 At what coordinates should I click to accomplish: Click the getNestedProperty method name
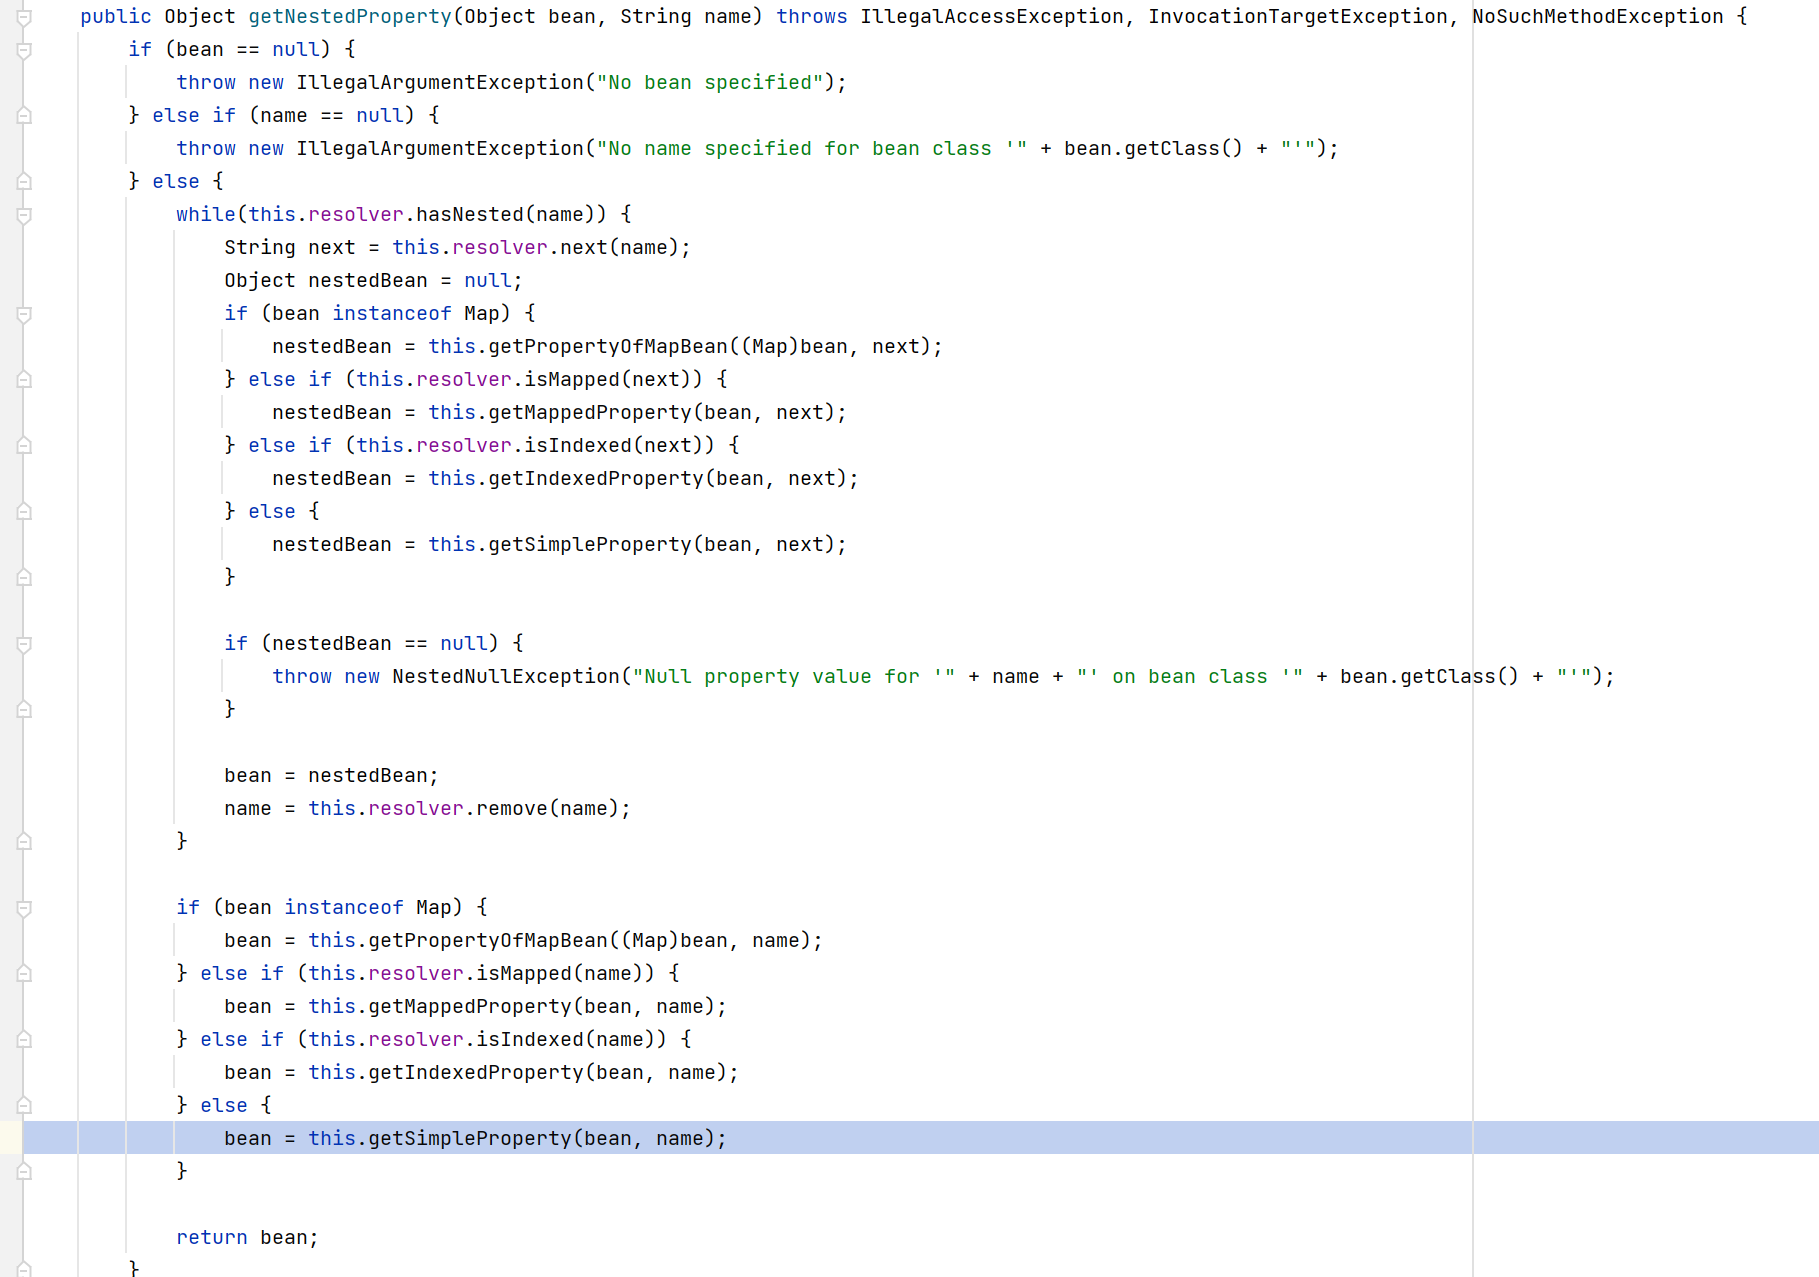coord(350,17)
